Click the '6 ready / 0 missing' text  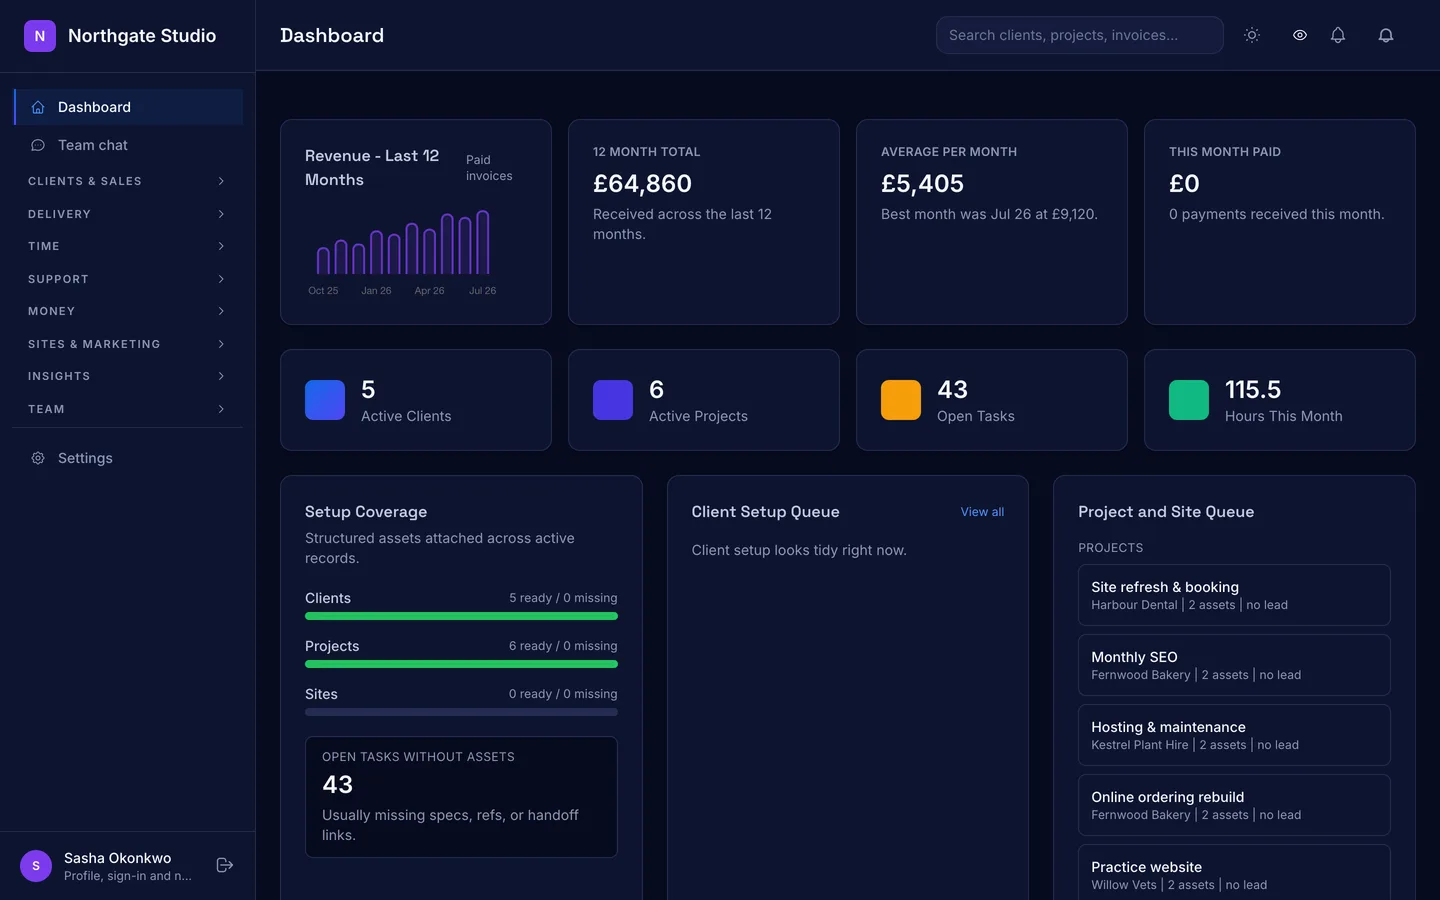click(x=563, y=646)
